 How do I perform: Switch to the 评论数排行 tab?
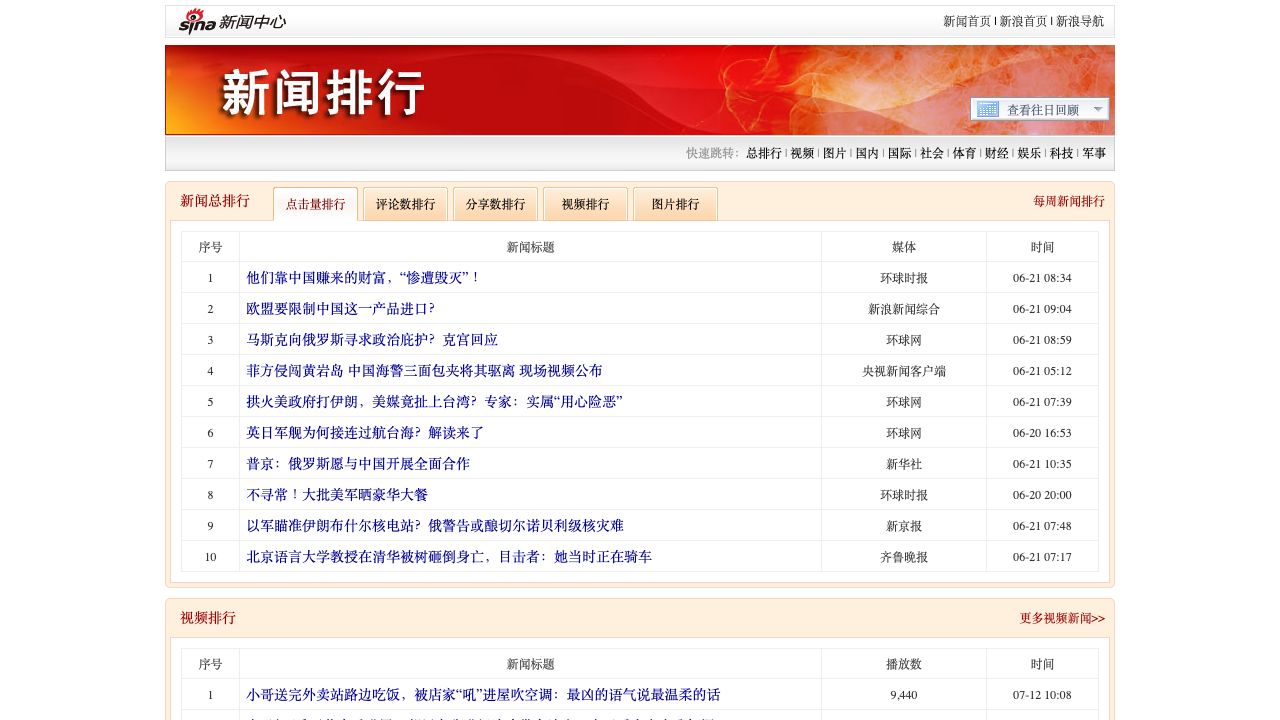point(405,204)
